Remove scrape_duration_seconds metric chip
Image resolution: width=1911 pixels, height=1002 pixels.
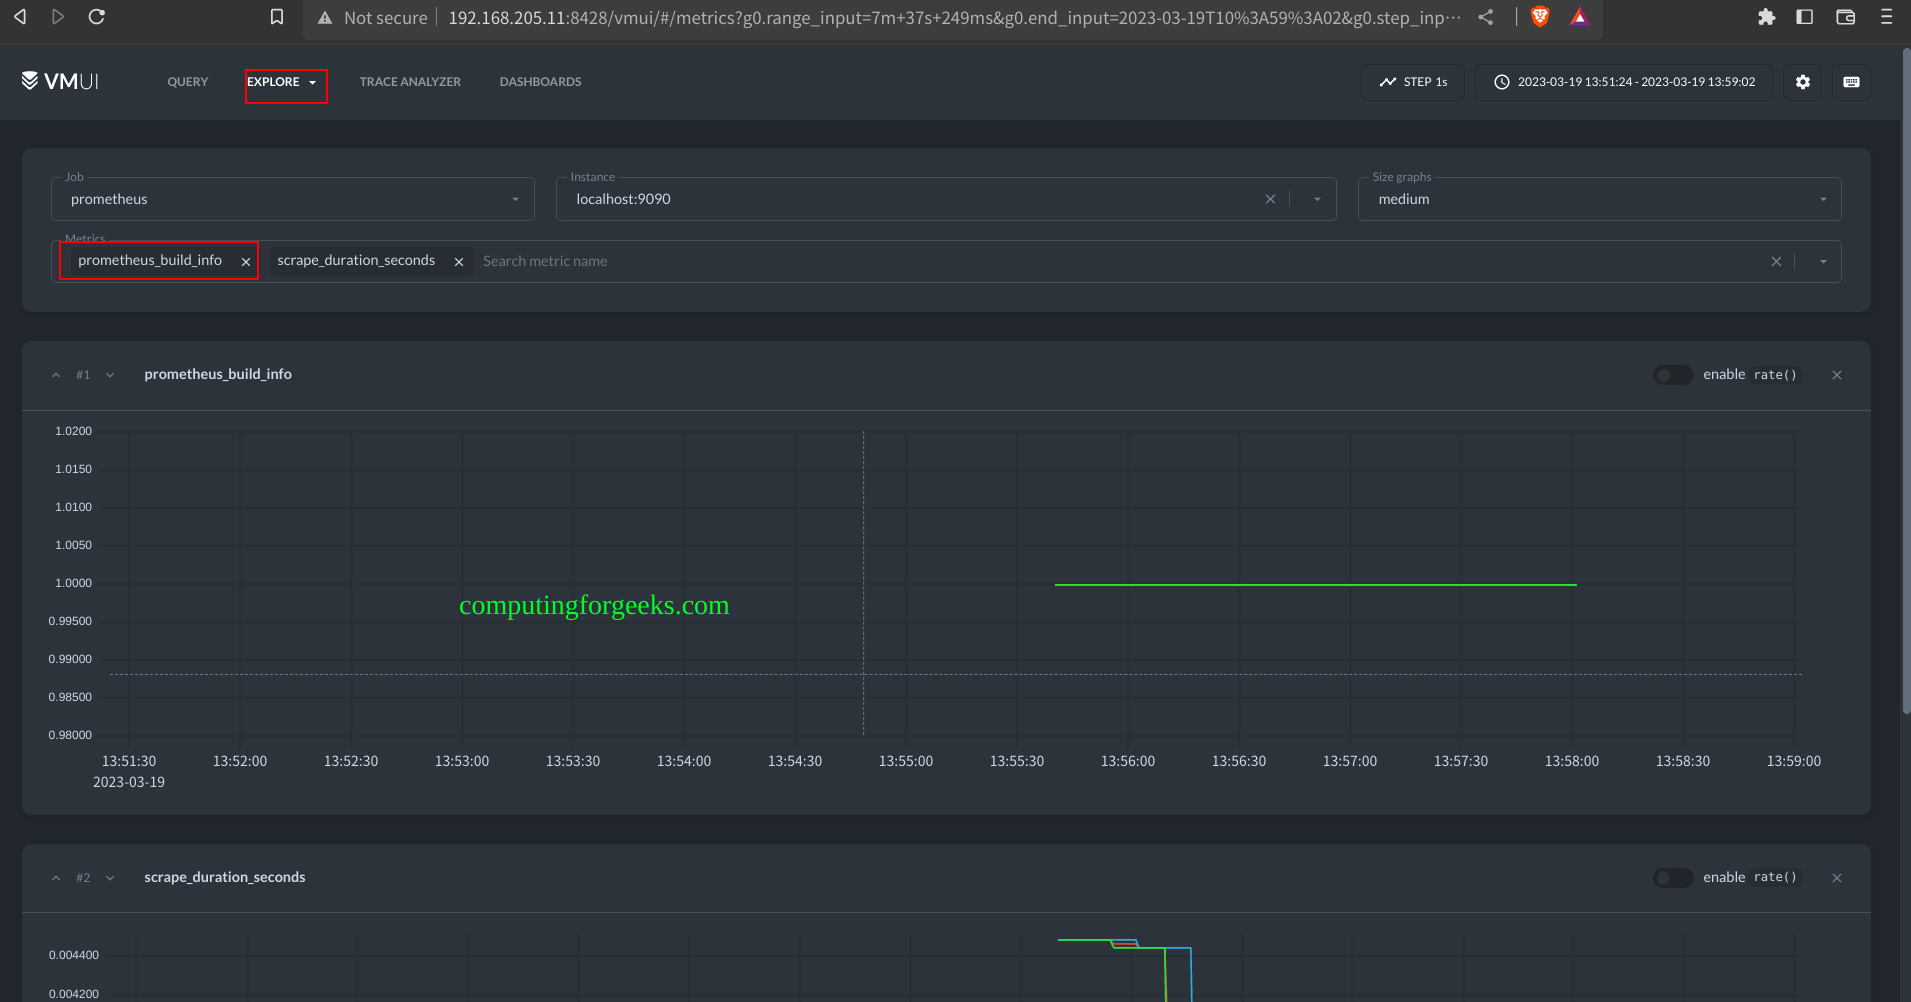point(459,262)
